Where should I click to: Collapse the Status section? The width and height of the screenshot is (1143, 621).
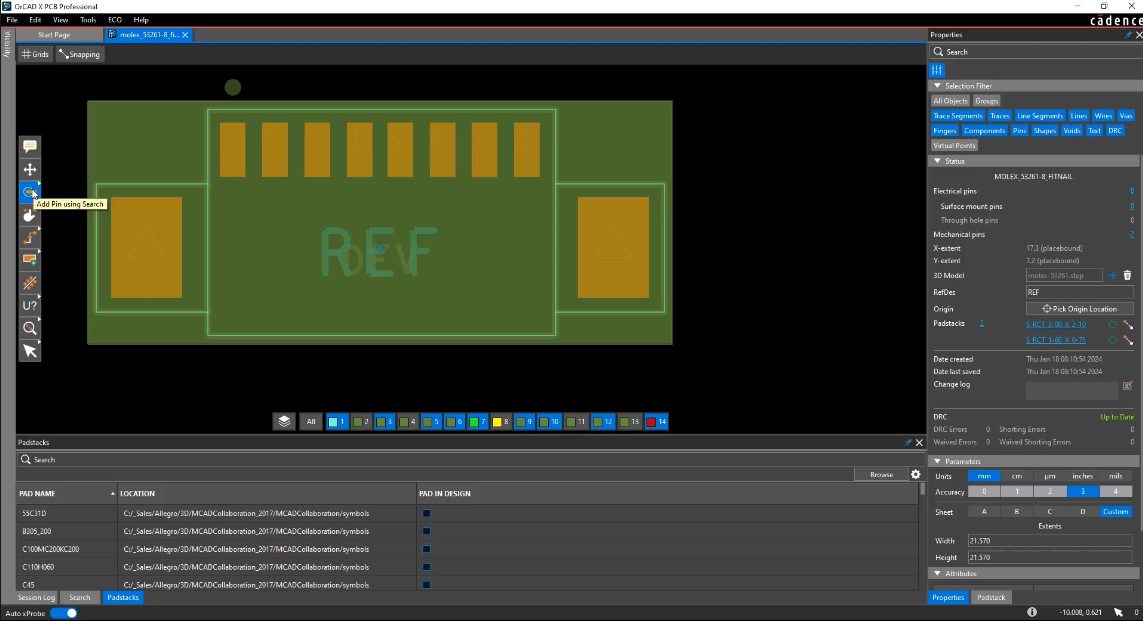936,161
